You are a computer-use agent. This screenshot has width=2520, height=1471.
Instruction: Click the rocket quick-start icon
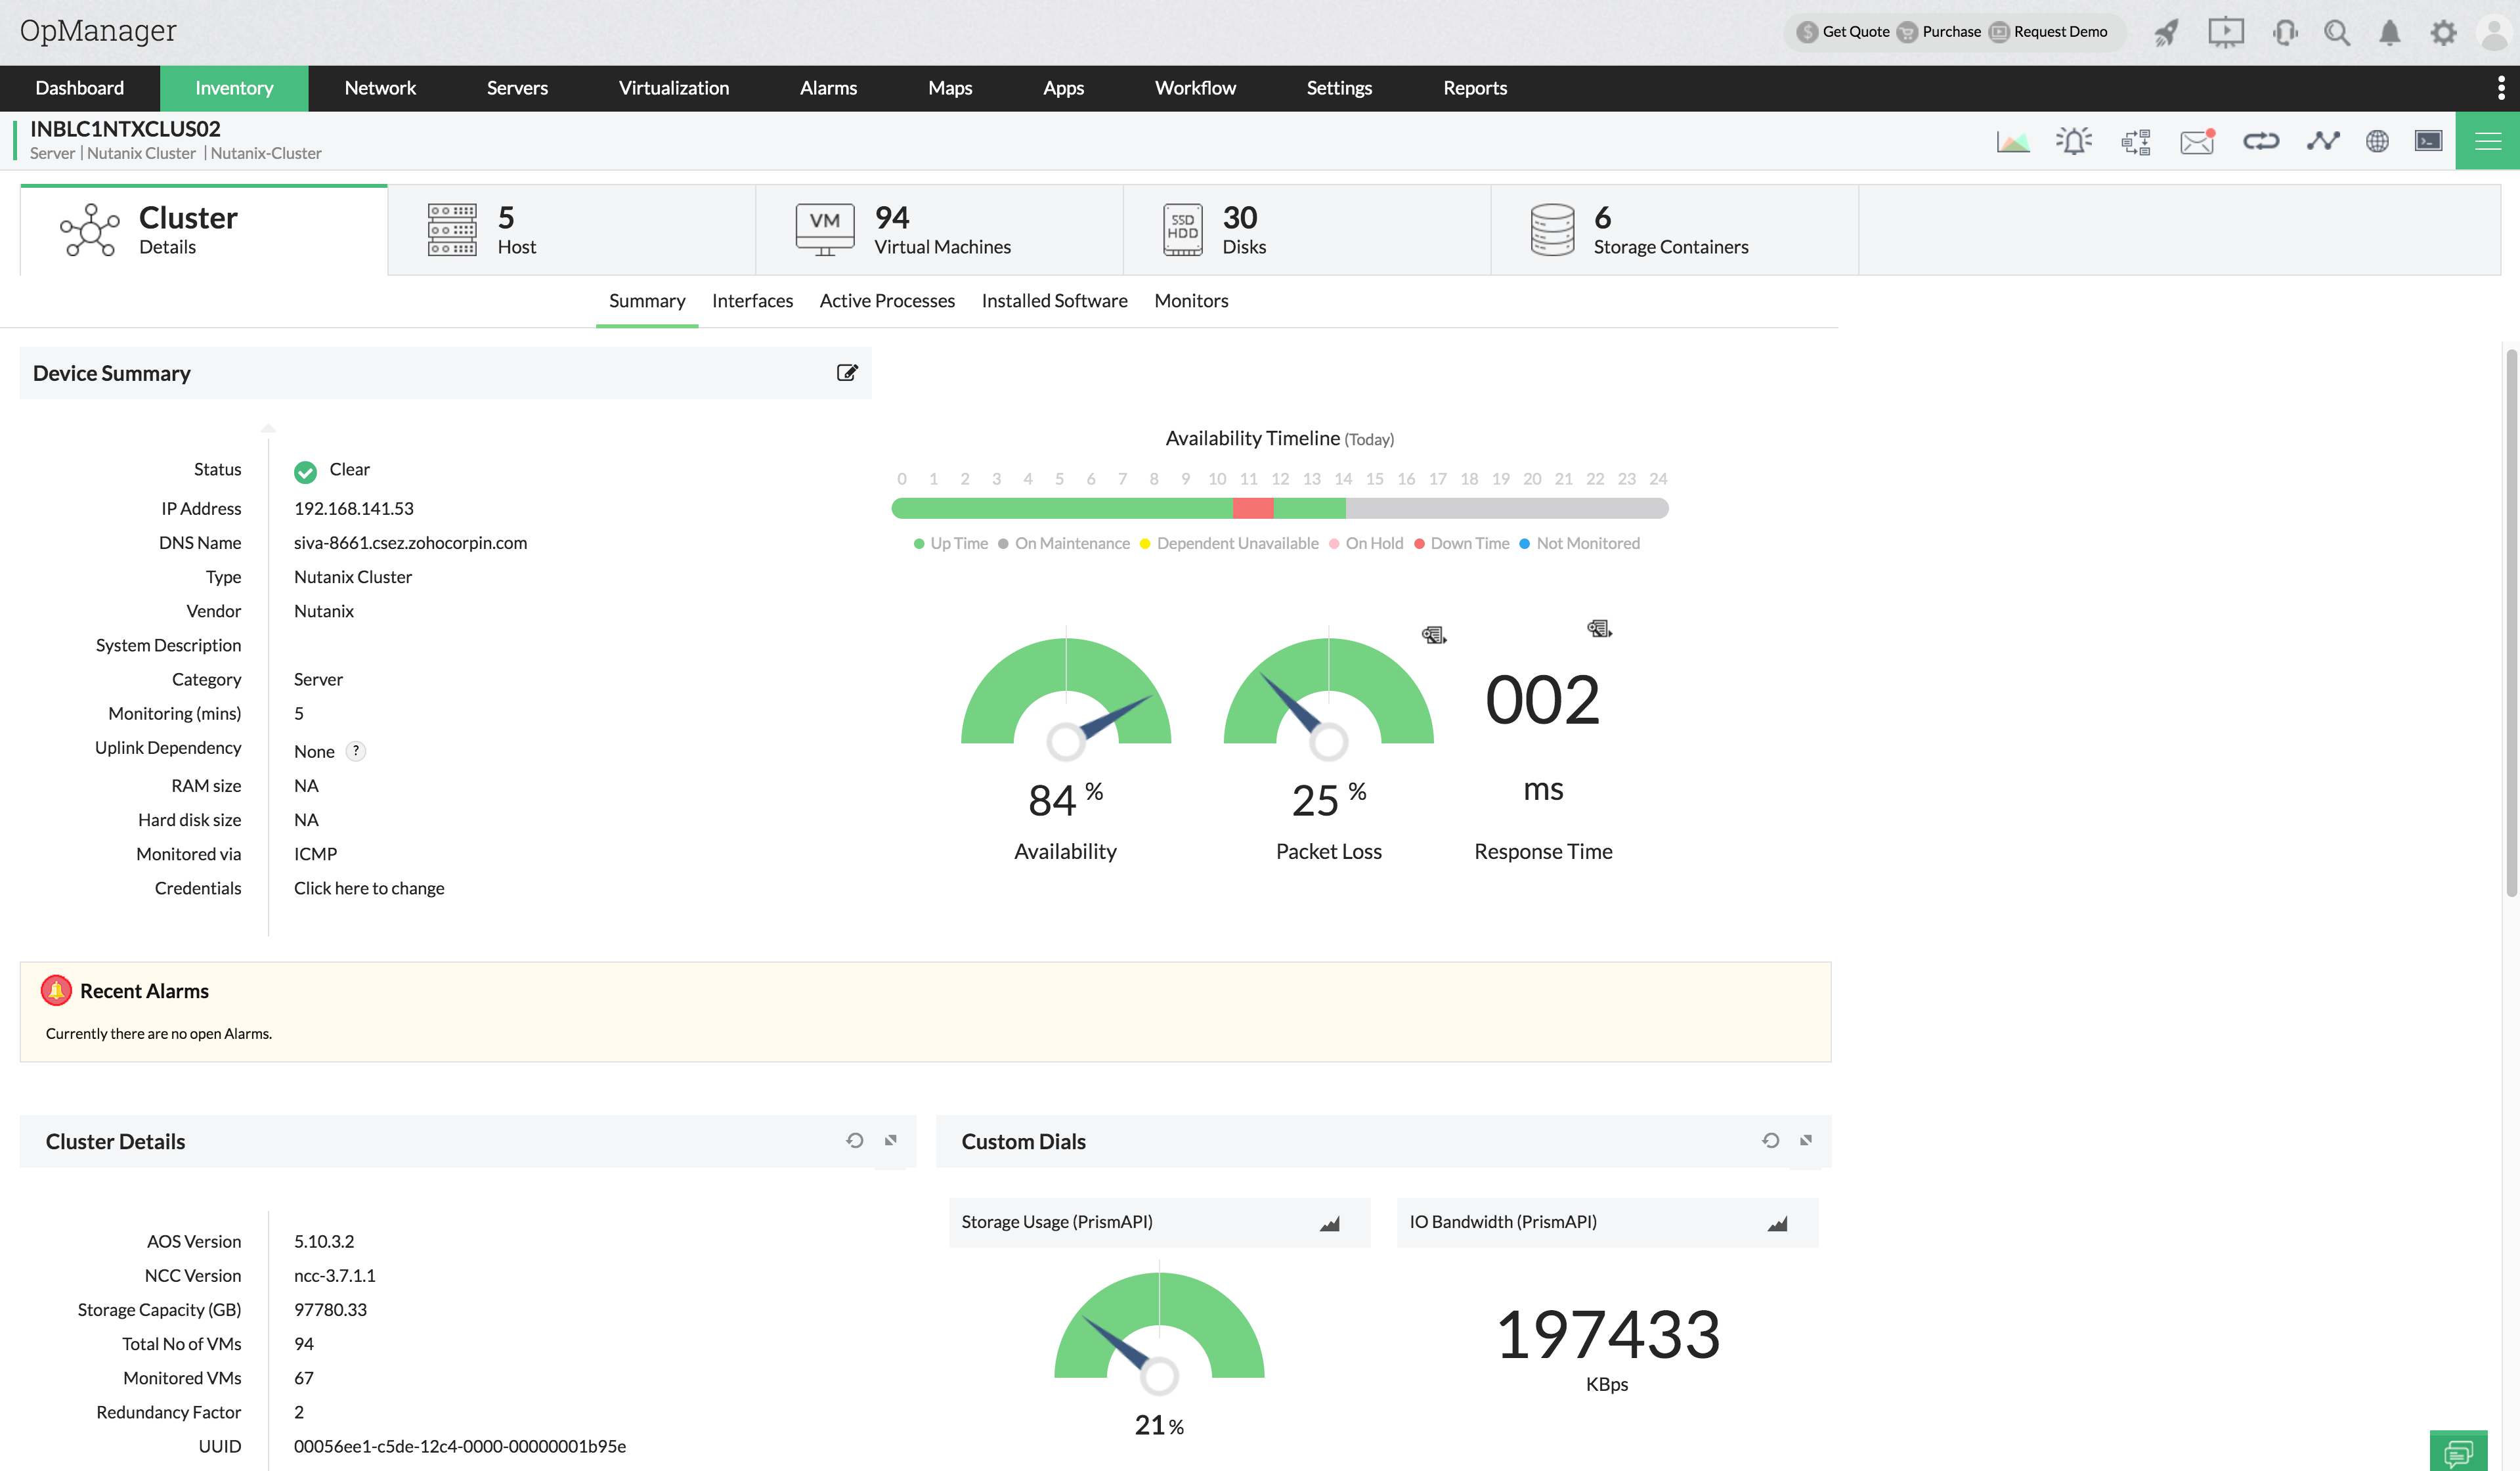[x=2166, y=32]
